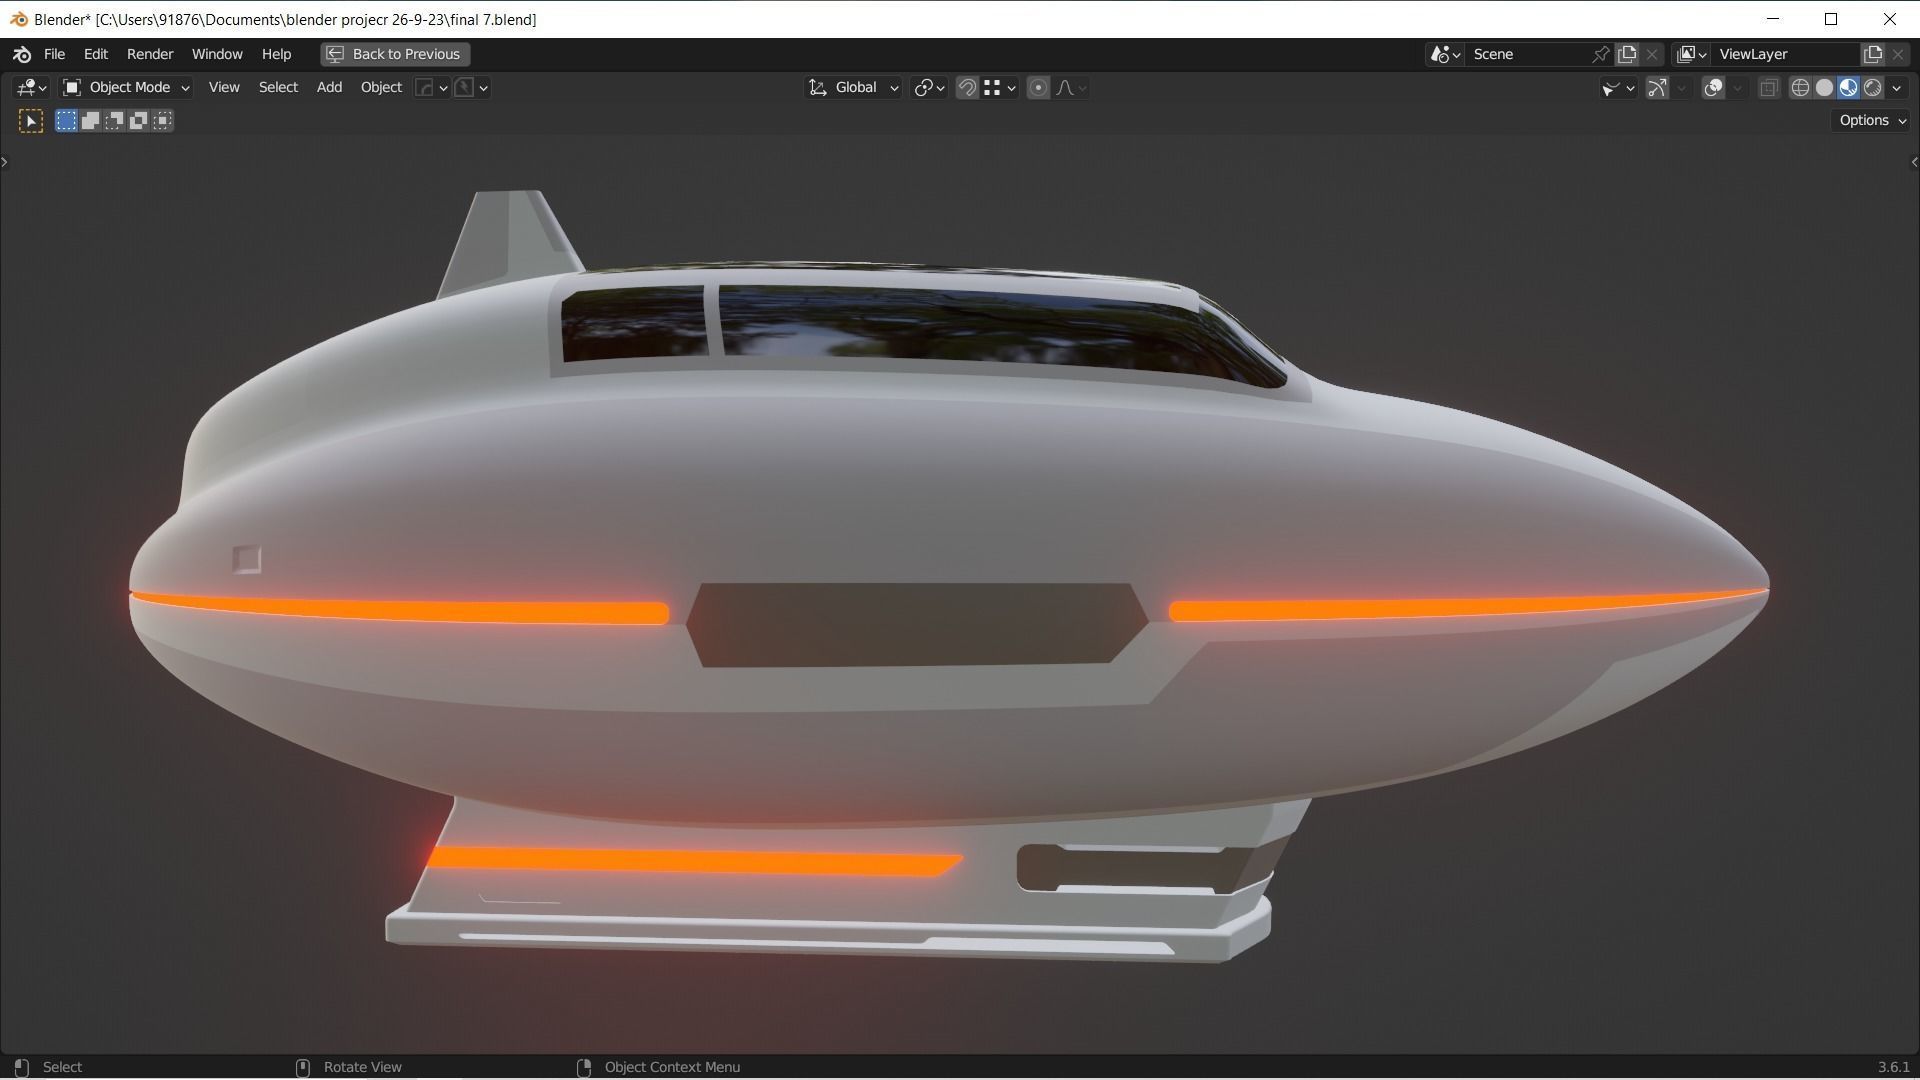
Task: Open the Object menu
Action: tap(380, 87)
